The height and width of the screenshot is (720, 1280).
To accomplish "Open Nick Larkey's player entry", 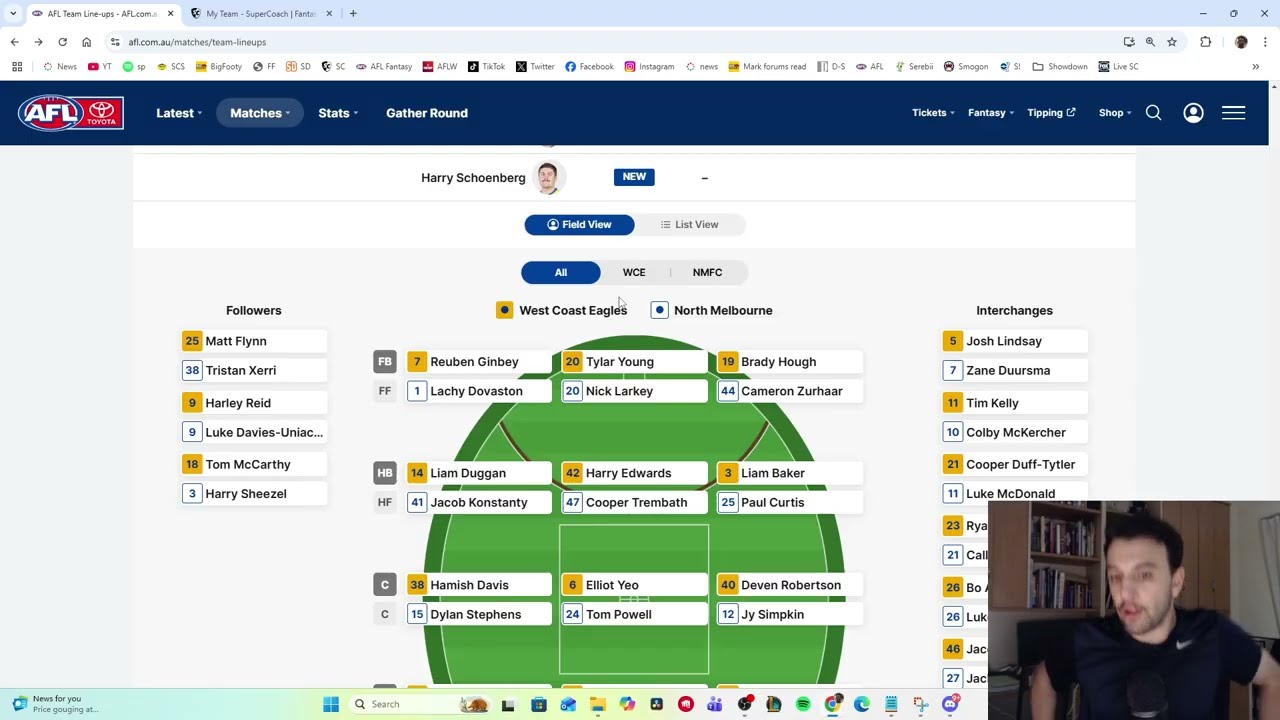I will pos(634,391).
